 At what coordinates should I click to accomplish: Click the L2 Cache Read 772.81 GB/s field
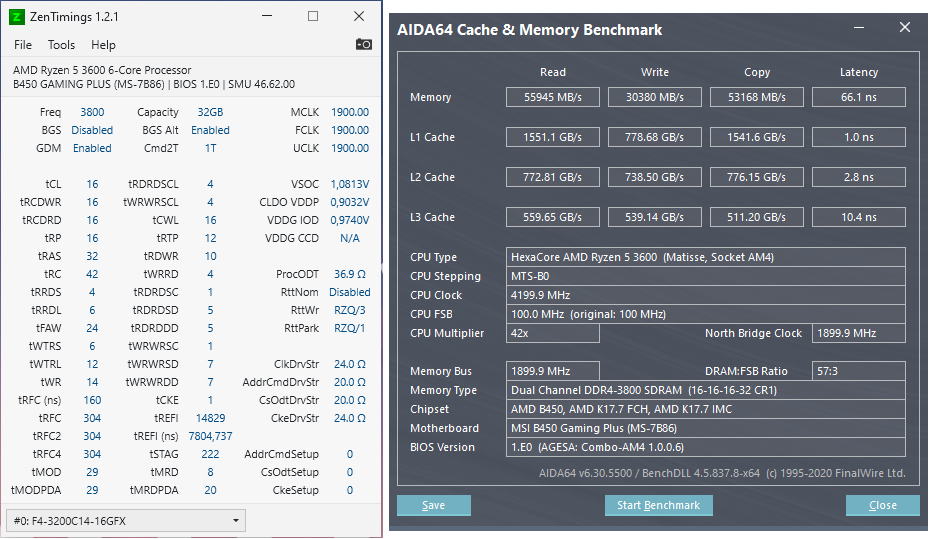(553, 177)
